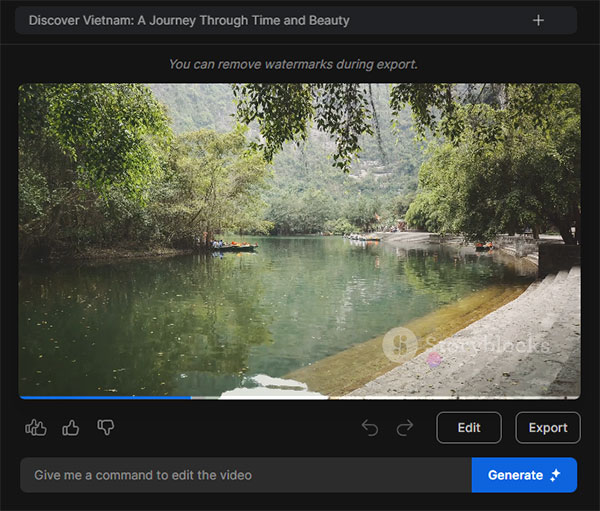Screen dimensions: 600x511
Task: Click the remove watermarks during export text
Action: [293, 64]
